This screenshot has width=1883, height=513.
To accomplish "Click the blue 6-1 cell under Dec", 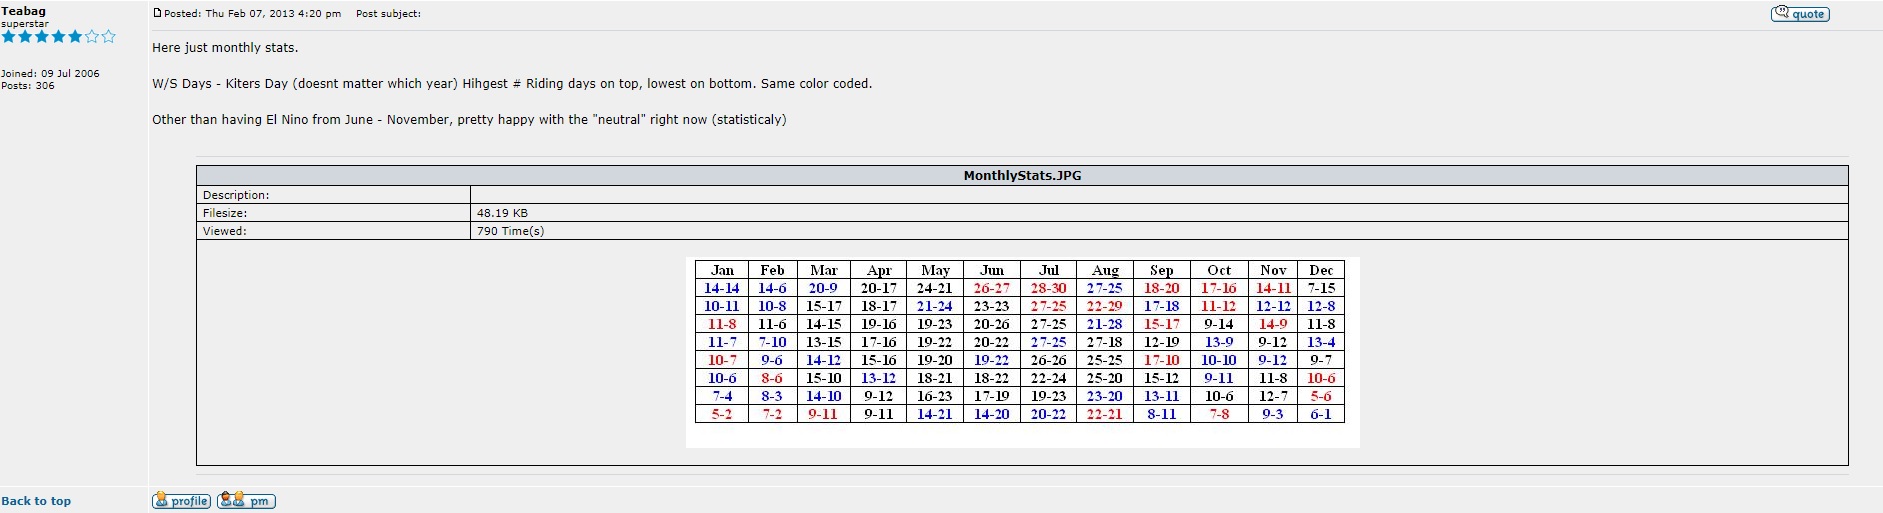I will click(1321, 414).
